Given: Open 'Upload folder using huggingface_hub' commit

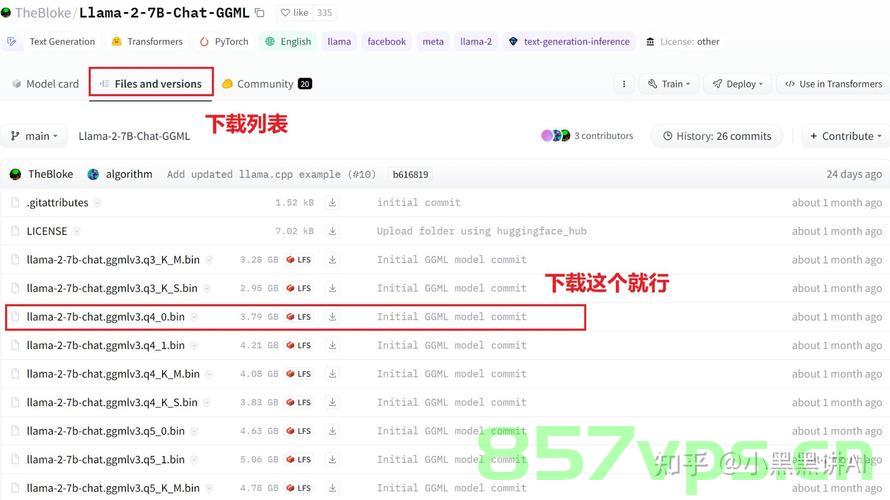Looking at the screenshot, I should pyautogui.click(x=481, y=231).
